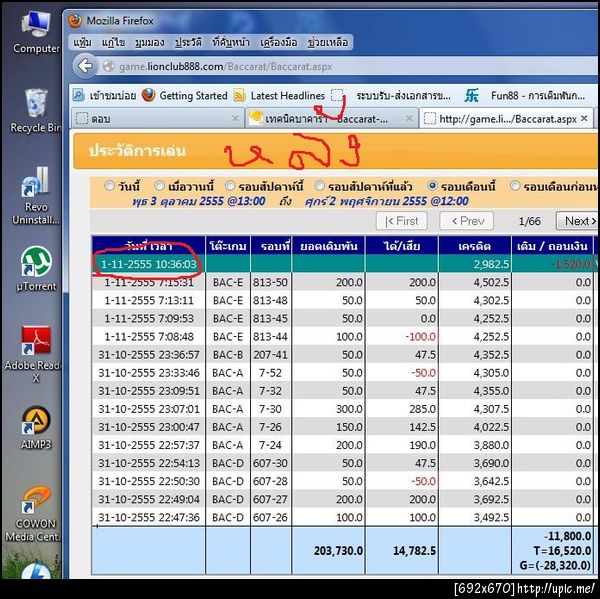Click the ได้/เสีย column header
Image resolution: width=600 pixels, height=599 pixels.
(x=402, y=246)
